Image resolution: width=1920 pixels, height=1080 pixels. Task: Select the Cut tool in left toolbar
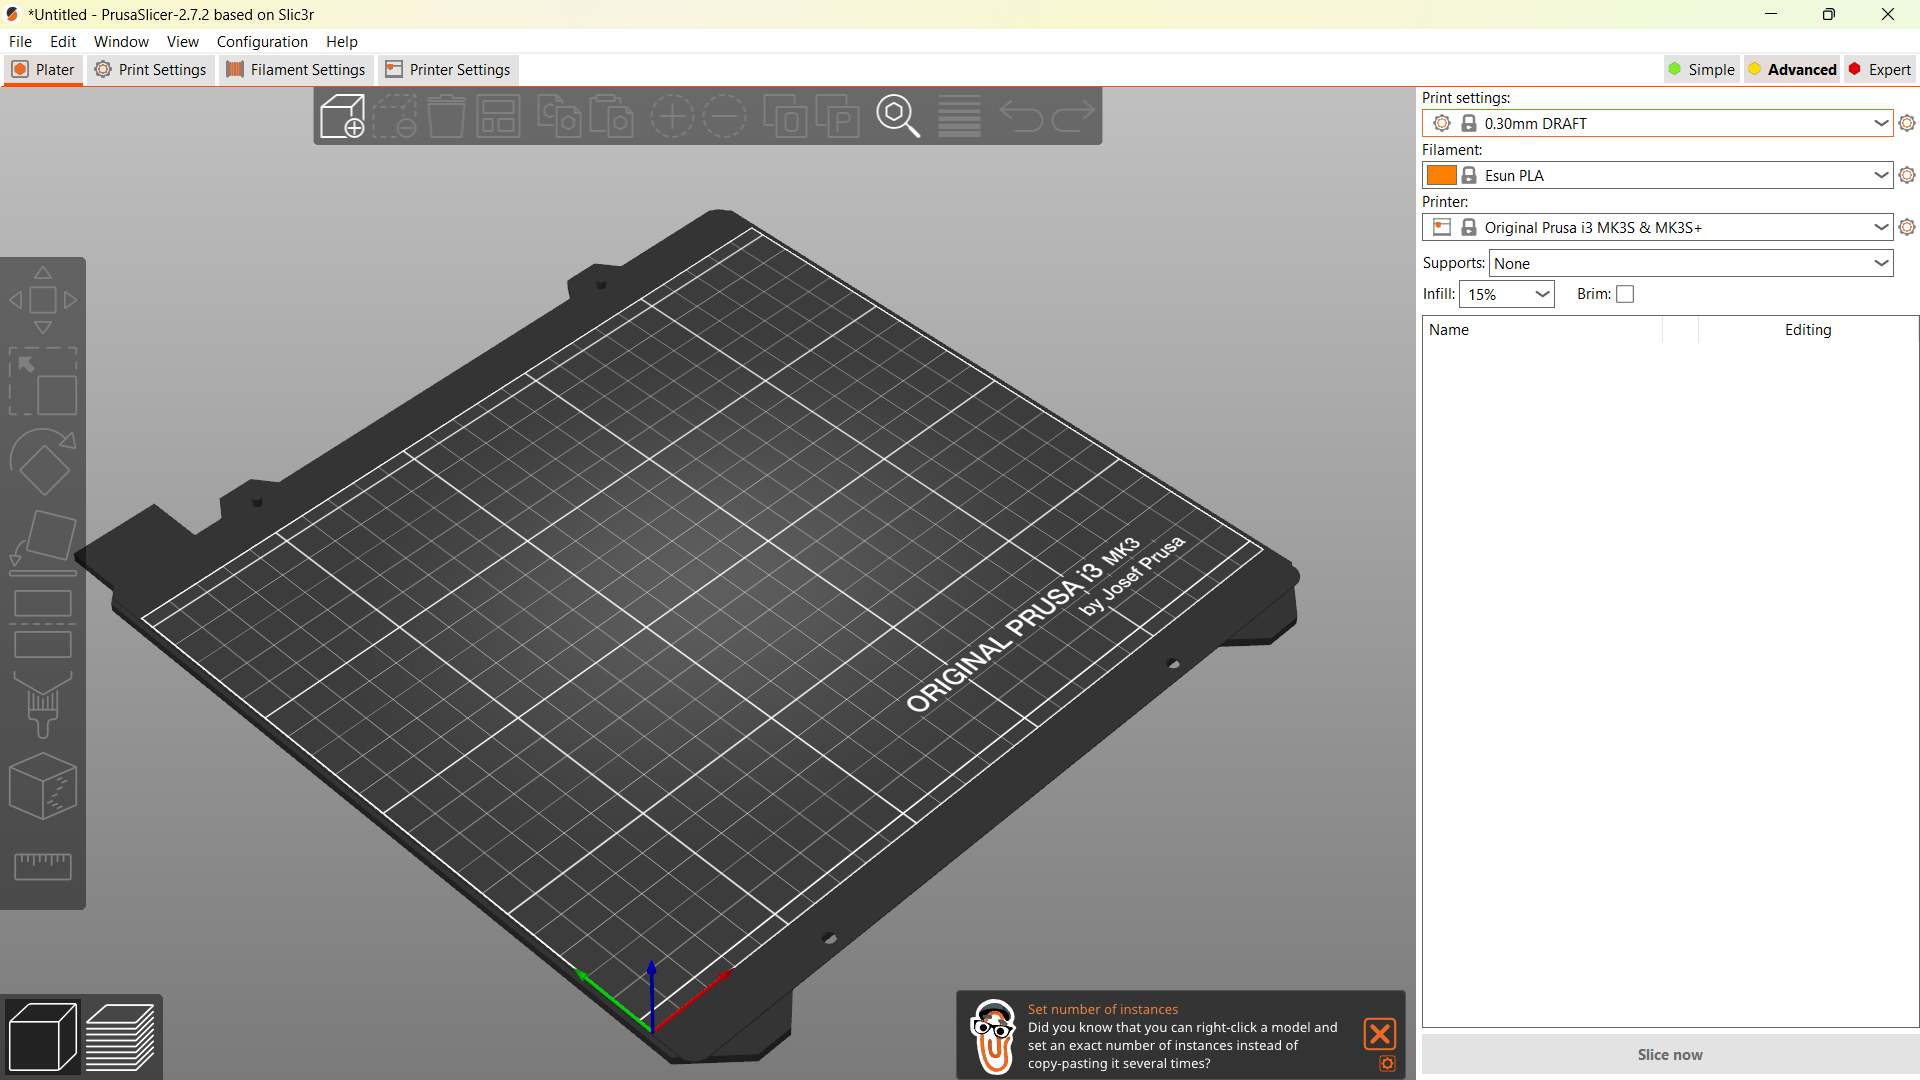42,624
